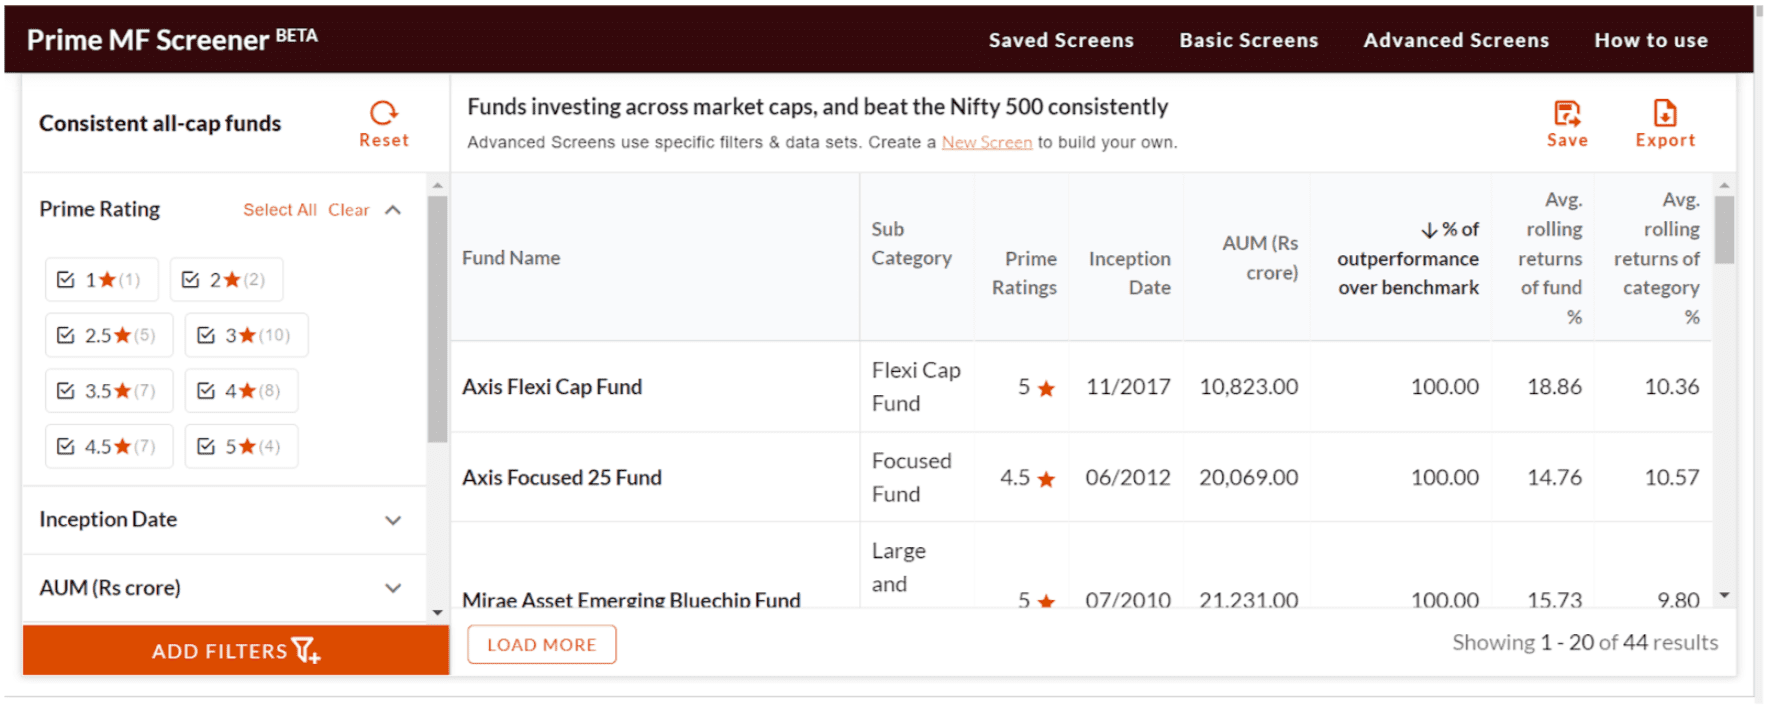The image size is (1770, 714).
Task: Click the 20,069.00 AUM value
Action: click(x=1249, y=478)
